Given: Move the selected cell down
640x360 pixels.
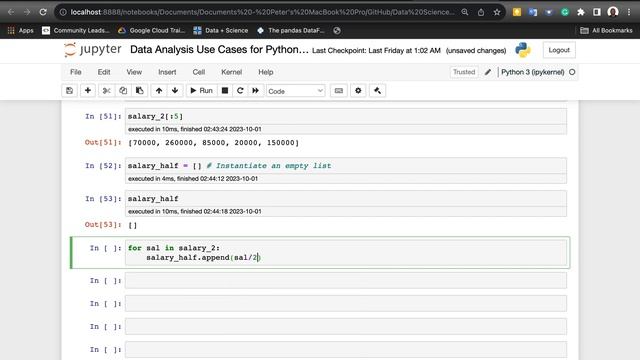Looking at the screenshot, I should click(x=175, y=91).
